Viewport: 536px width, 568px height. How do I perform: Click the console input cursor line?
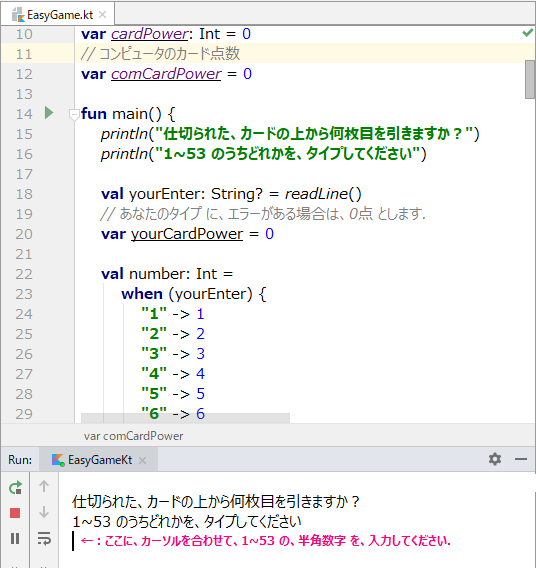pyautogui.click(x=73, y=541)
